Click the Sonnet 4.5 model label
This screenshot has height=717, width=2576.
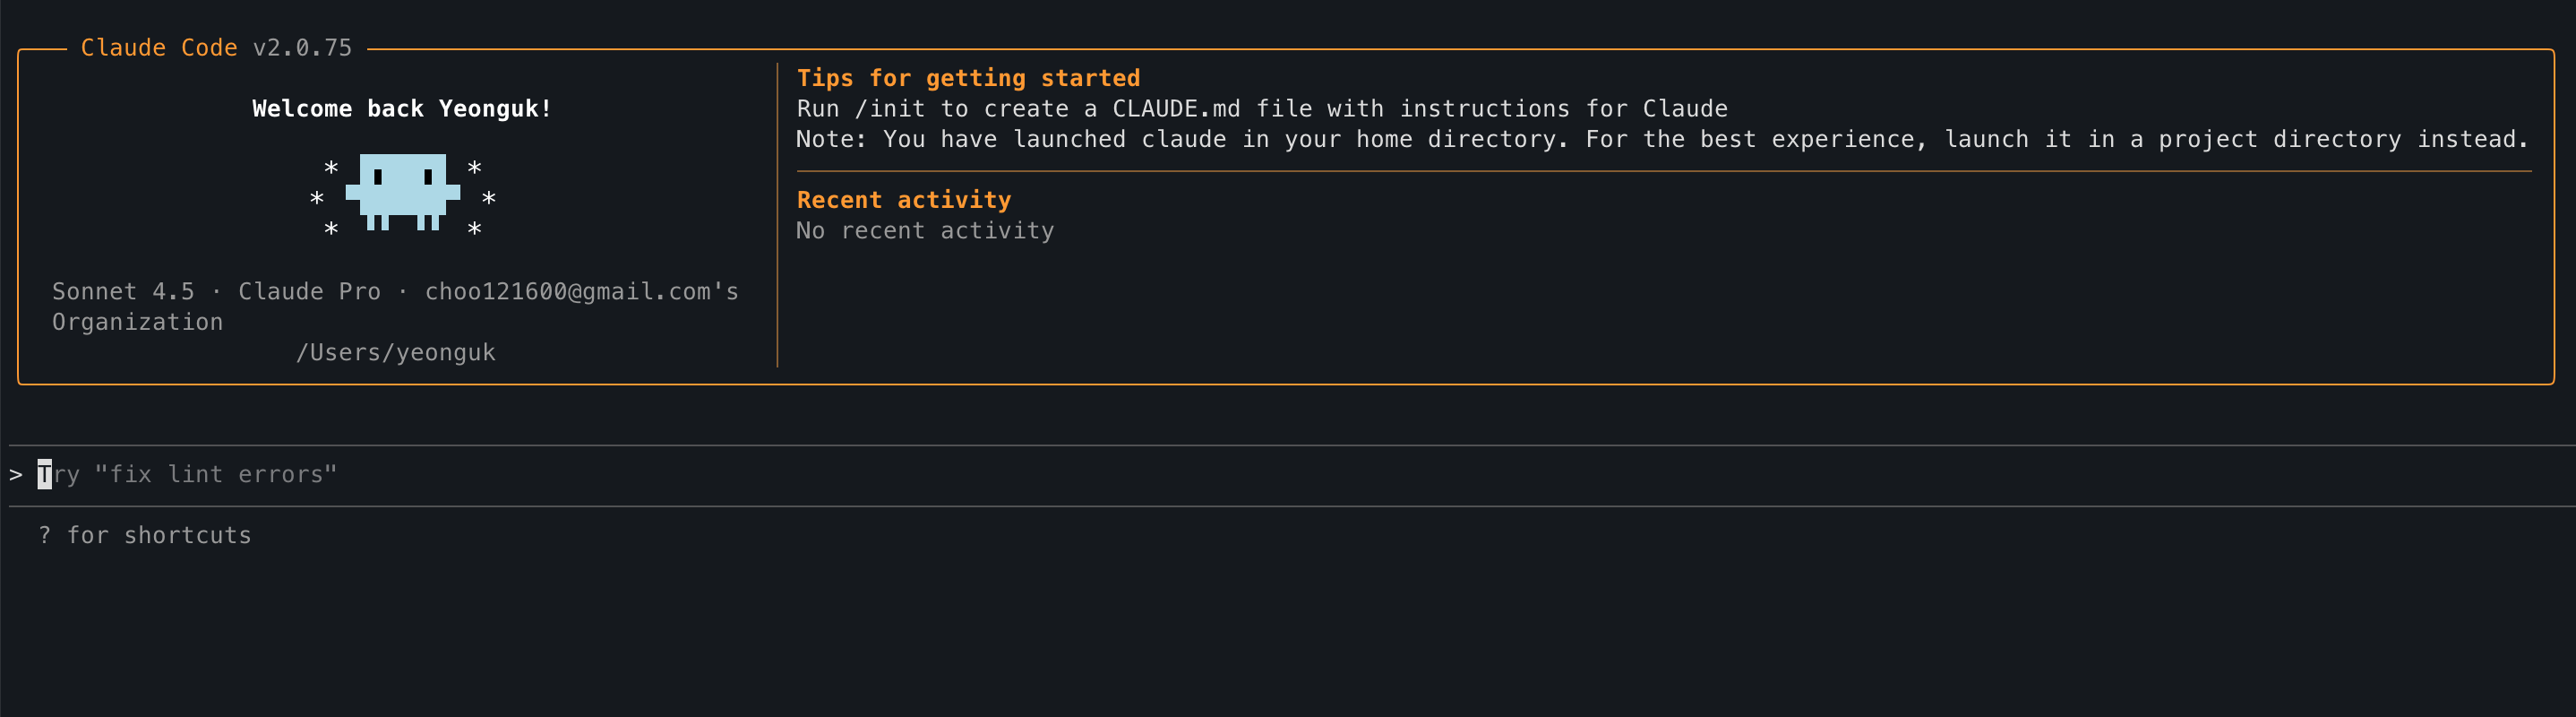point(123,292)
